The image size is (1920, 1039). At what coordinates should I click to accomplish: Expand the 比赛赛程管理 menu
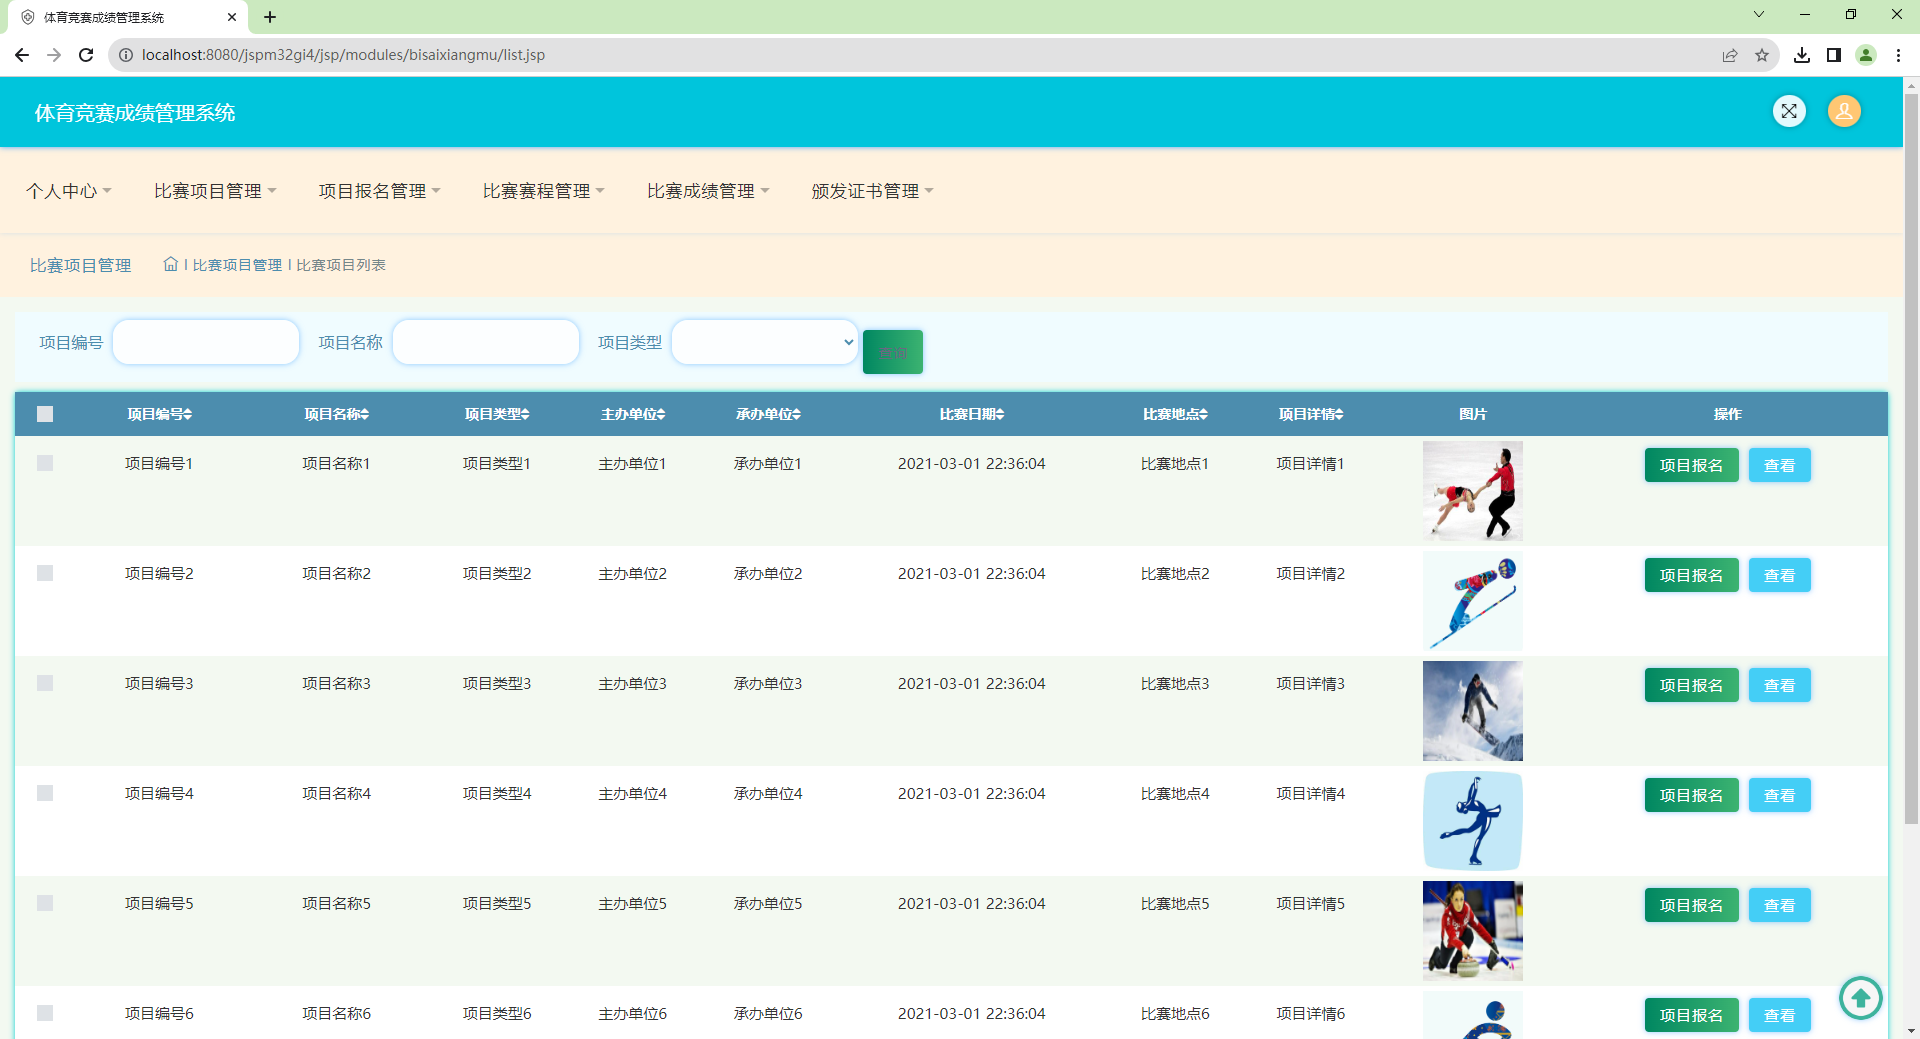point(543,191)
